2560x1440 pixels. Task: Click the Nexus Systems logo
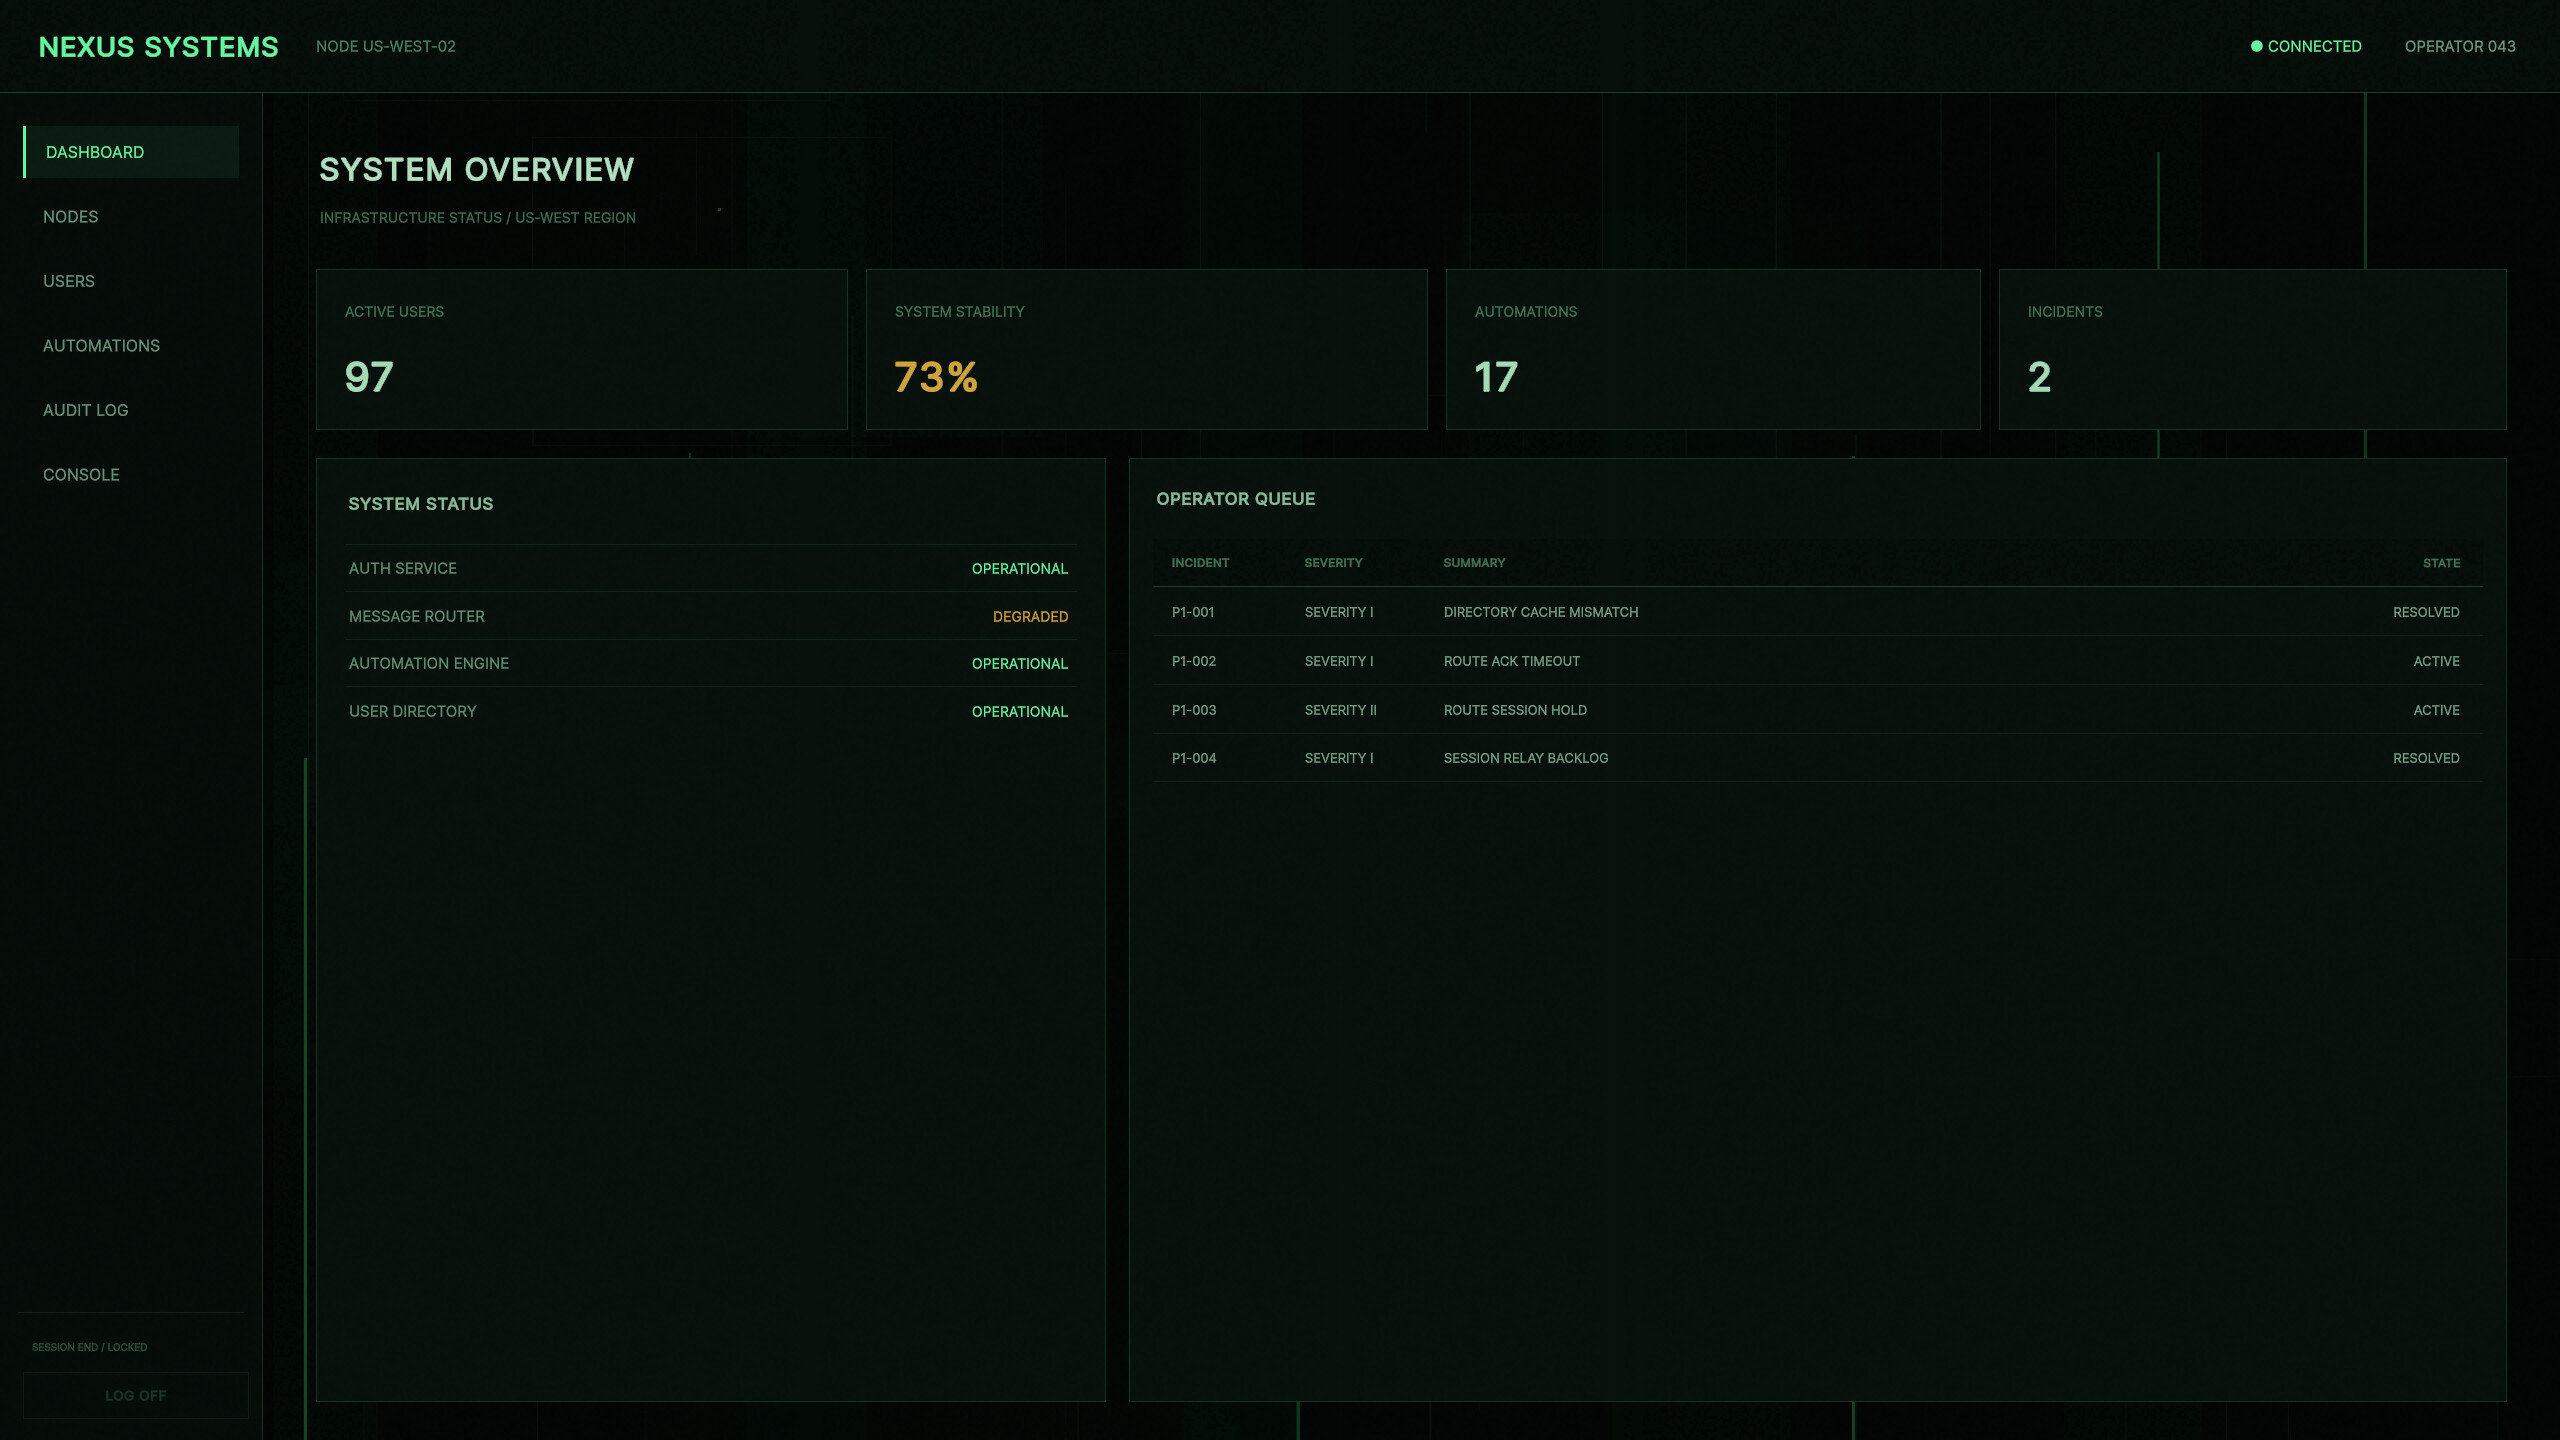pyautogui.click(x=159, y=47)
